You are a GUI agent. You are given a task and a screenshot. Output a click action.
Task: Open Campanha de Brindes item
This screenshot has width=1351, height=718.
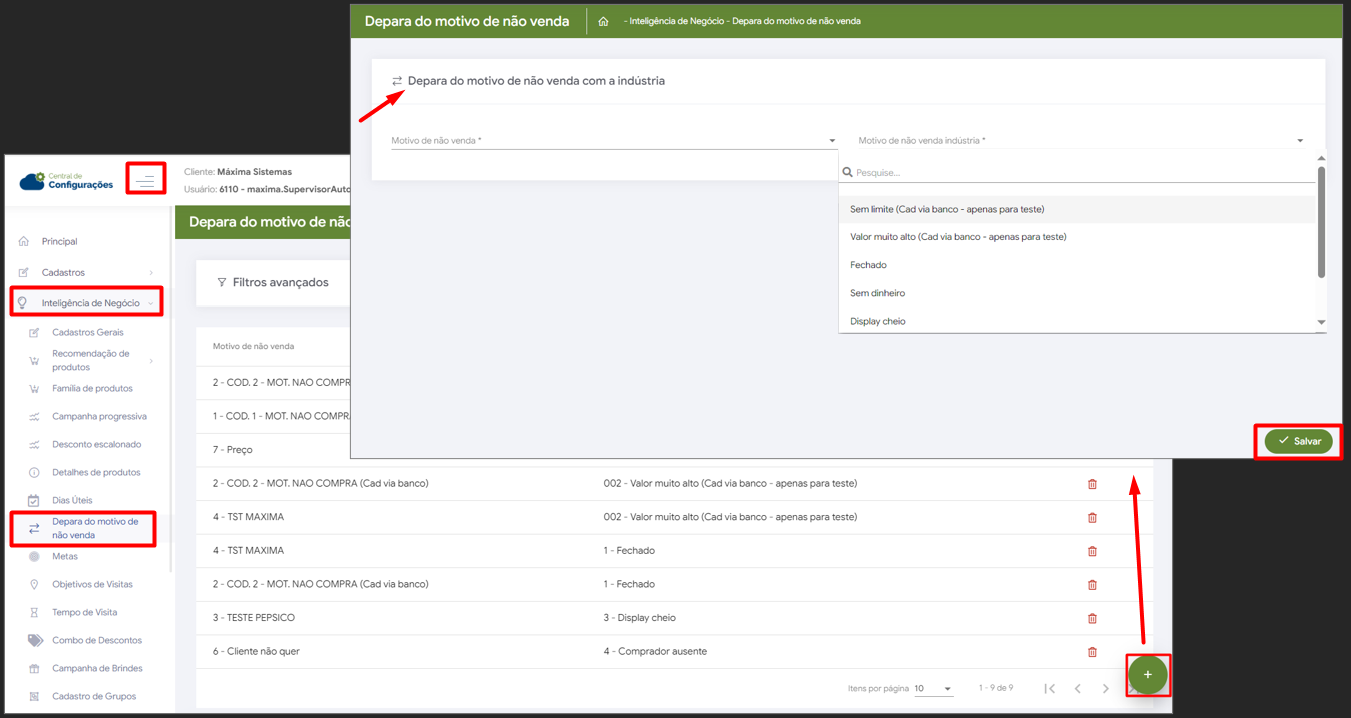point(97,668)
